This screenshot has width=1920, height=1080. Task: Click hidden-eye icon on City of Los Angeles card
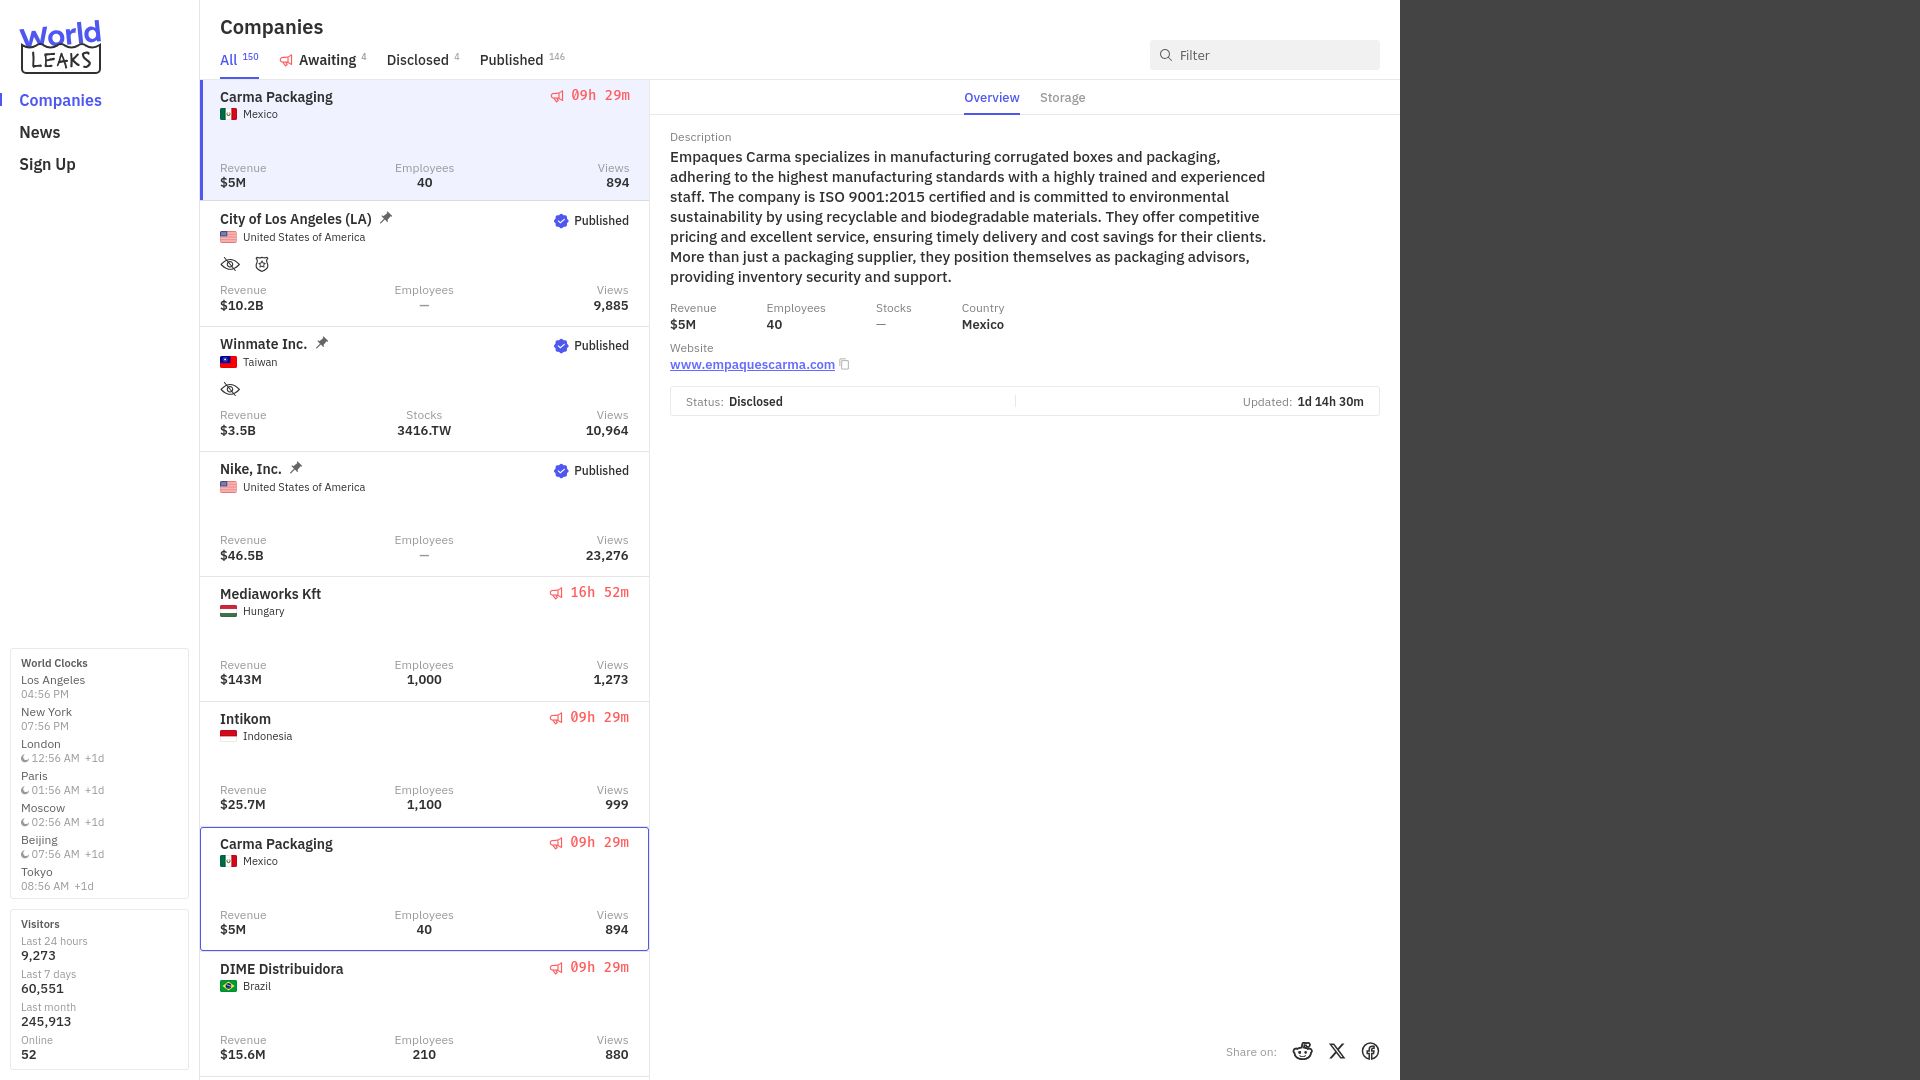(230, 264)
